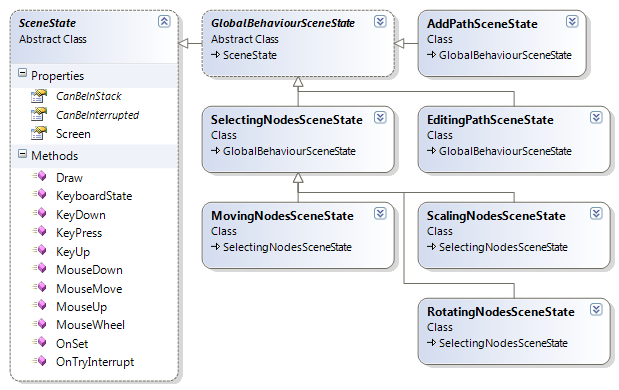The width and height of the screenshot is (619, 390).
Task: Click the CanBeInterrupted property icon
Action: pos(39,114)
